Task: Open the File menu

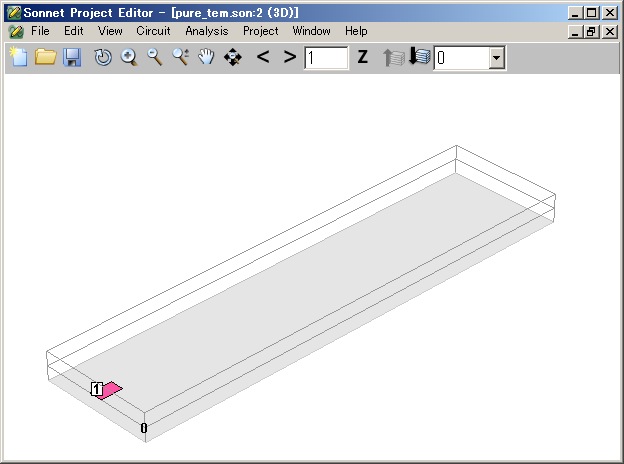Action: point(40,31)
